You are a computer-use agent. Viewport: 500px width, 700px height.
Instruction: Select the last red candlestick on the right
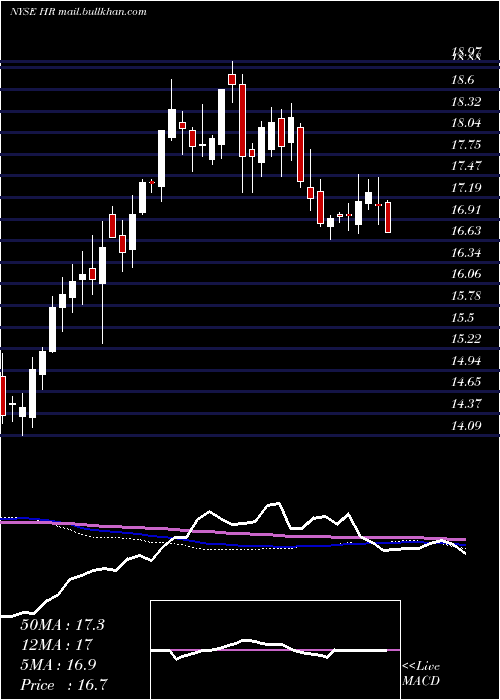pos(388,217)
